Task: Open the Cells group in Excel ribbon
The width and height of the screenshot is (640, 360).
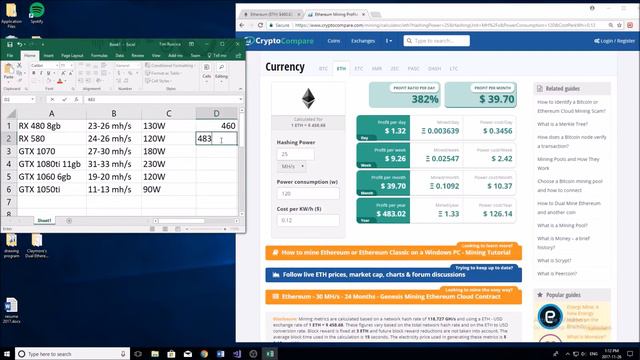Action: click(x=207, y=72)
